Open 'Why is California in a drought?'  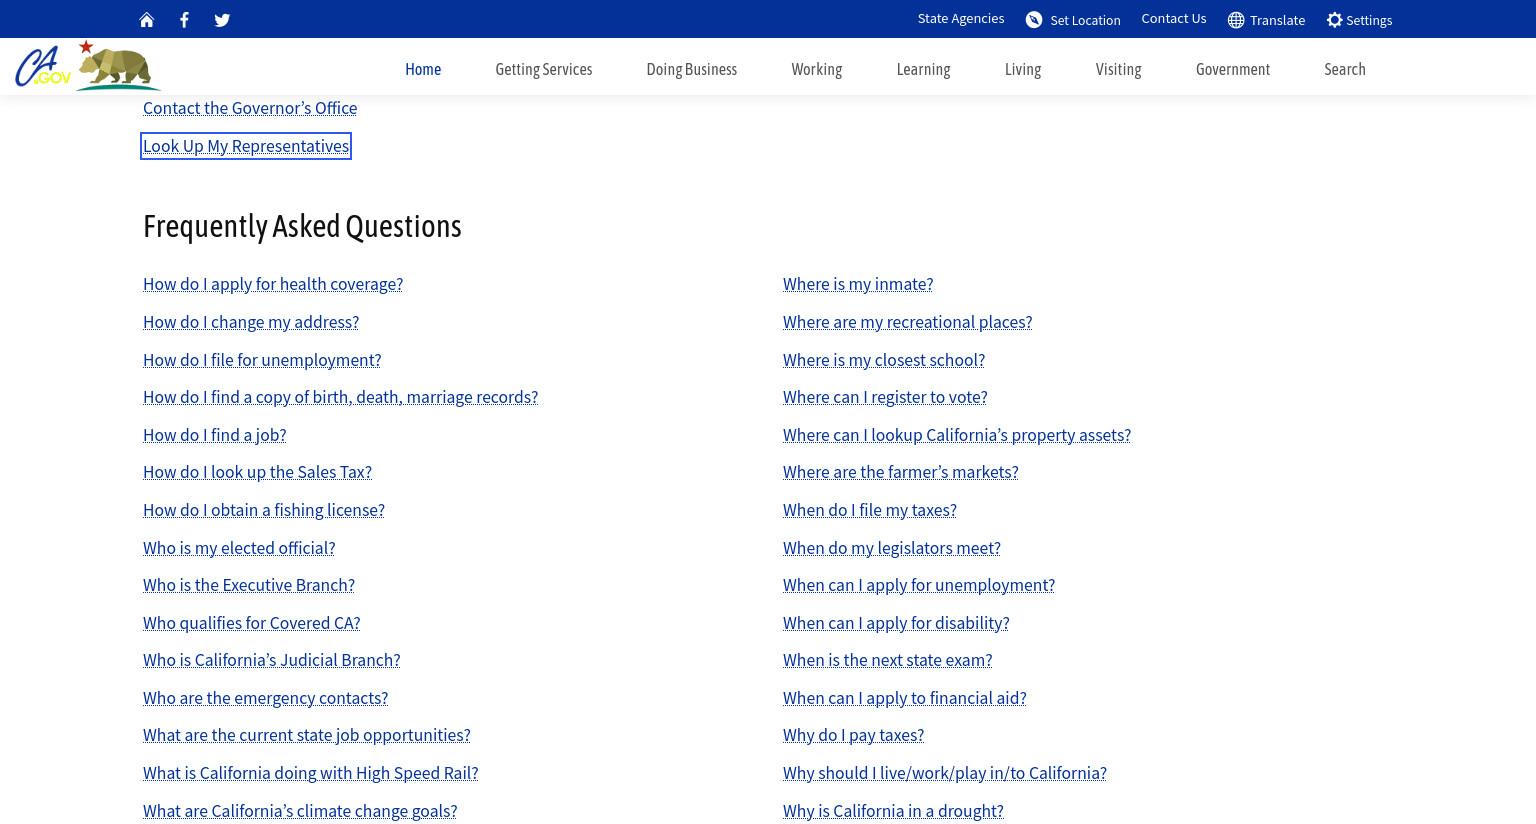(893, 811)
